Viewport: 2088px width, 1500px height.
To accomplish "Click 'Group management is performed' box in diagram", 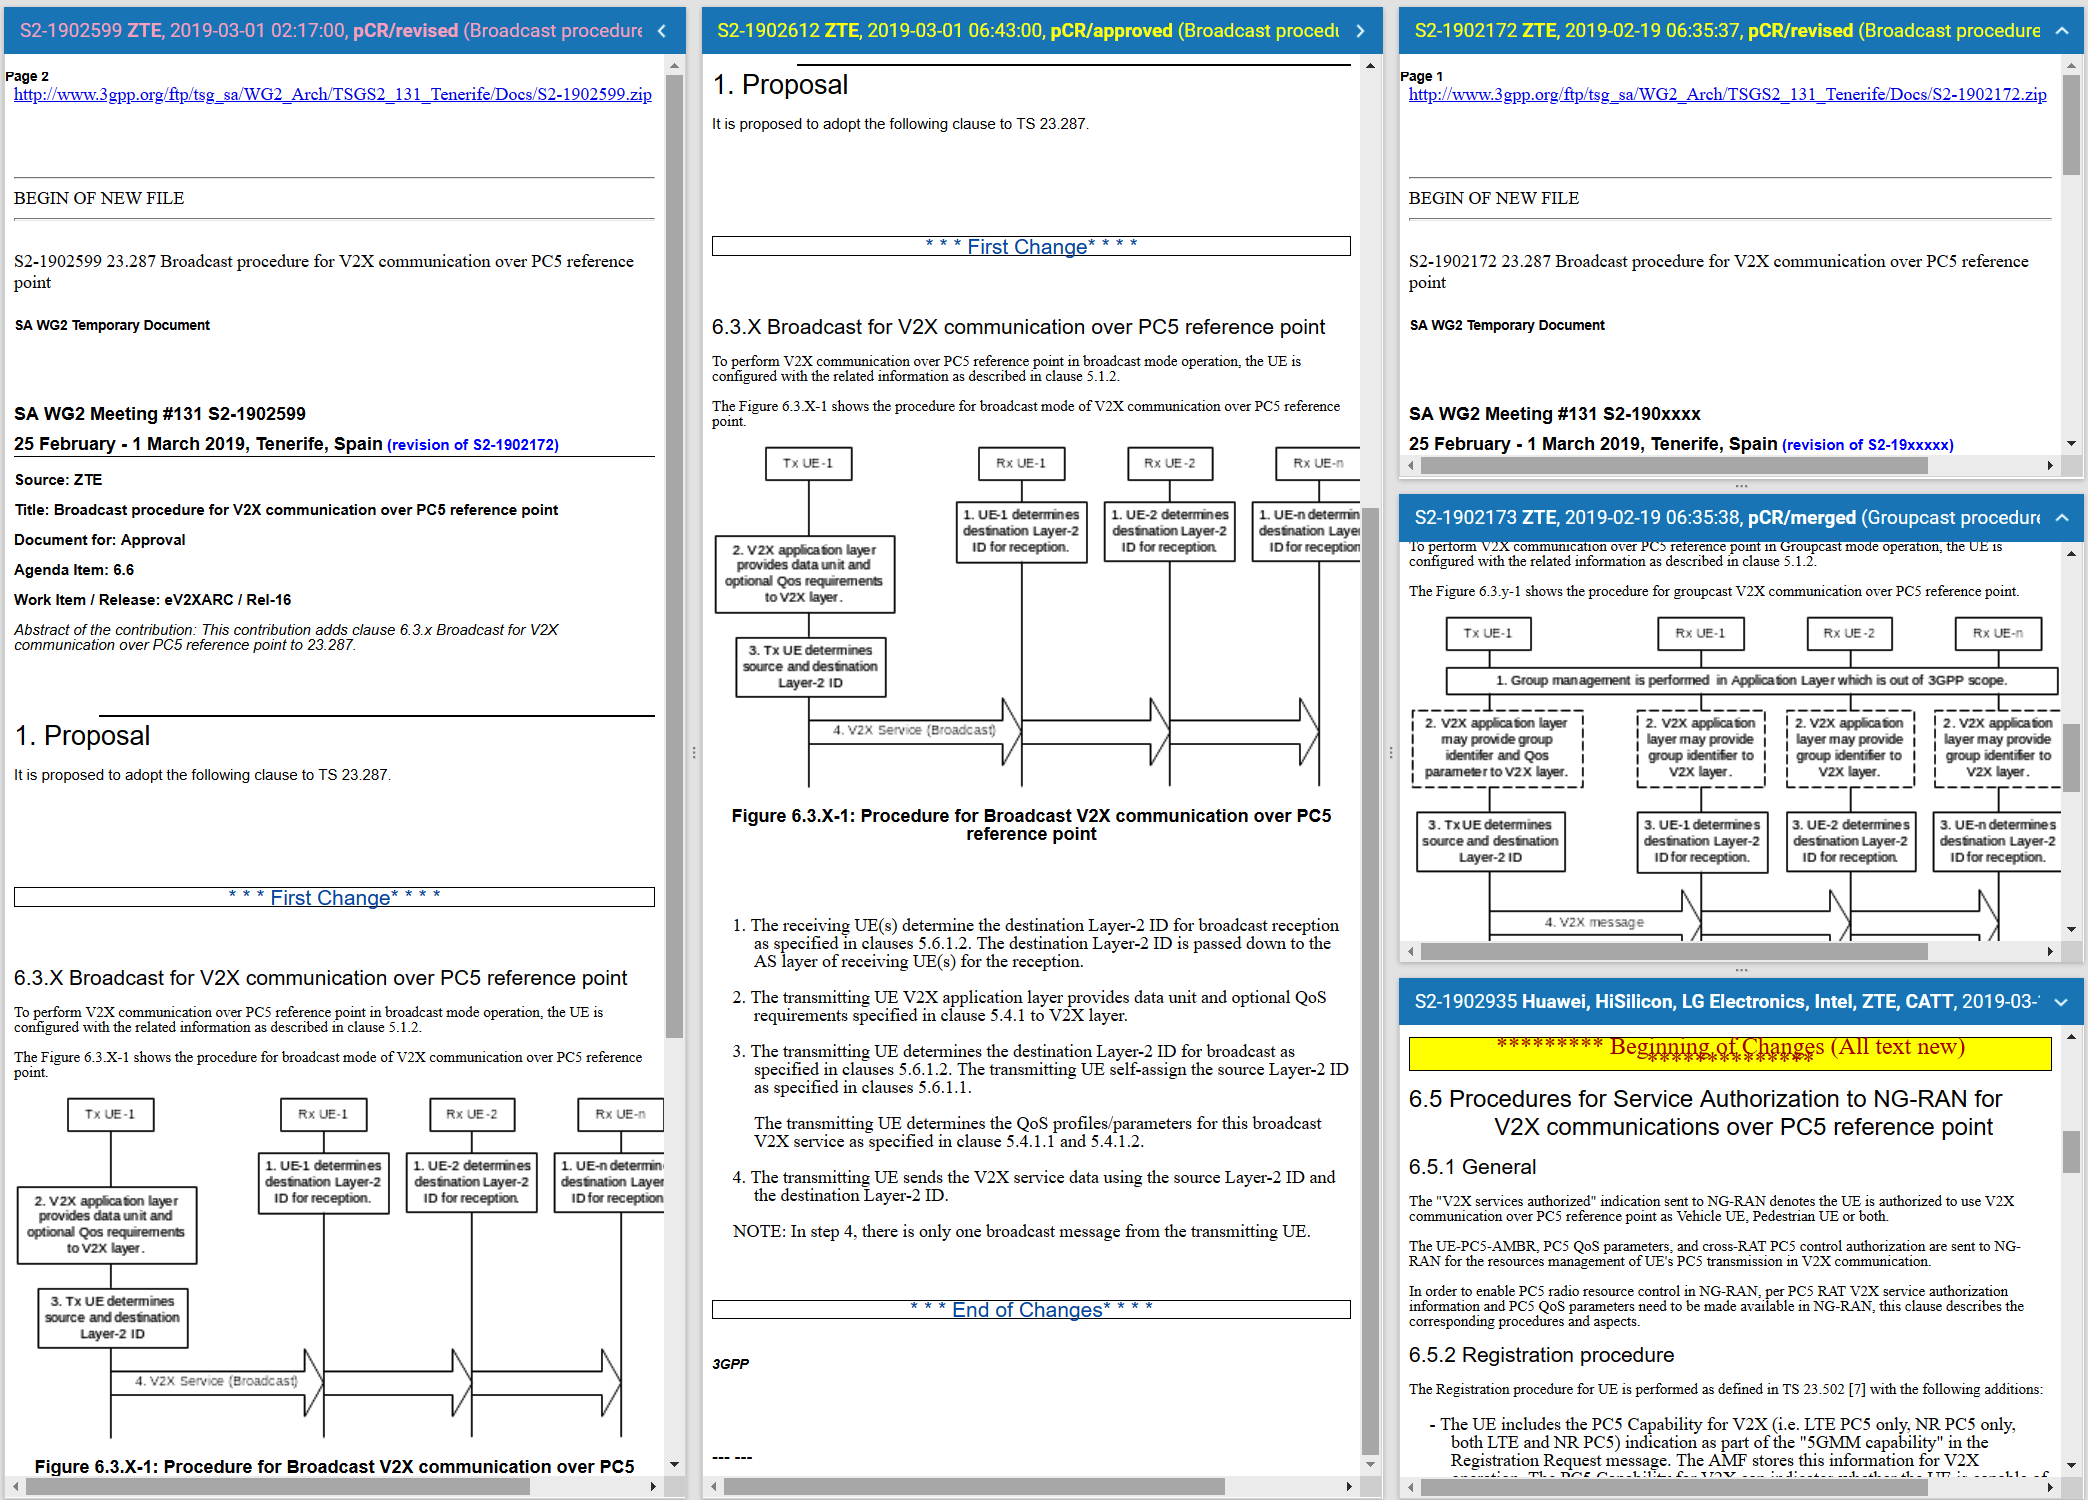I will click(x=1751, y=680).
